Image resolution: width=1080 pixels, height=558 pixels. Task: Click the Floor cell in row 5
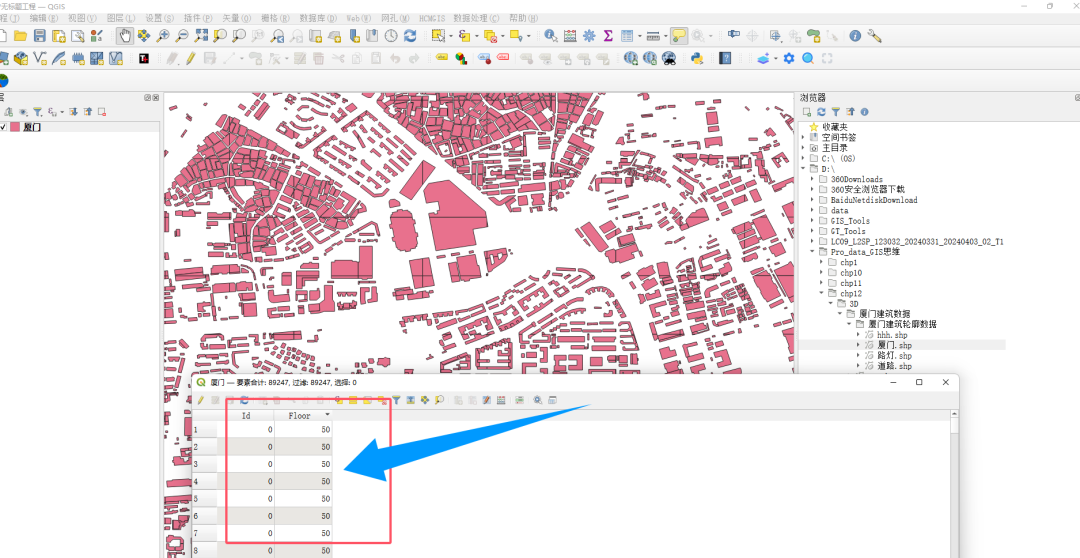pyautogui.click(x=304, y=498)
